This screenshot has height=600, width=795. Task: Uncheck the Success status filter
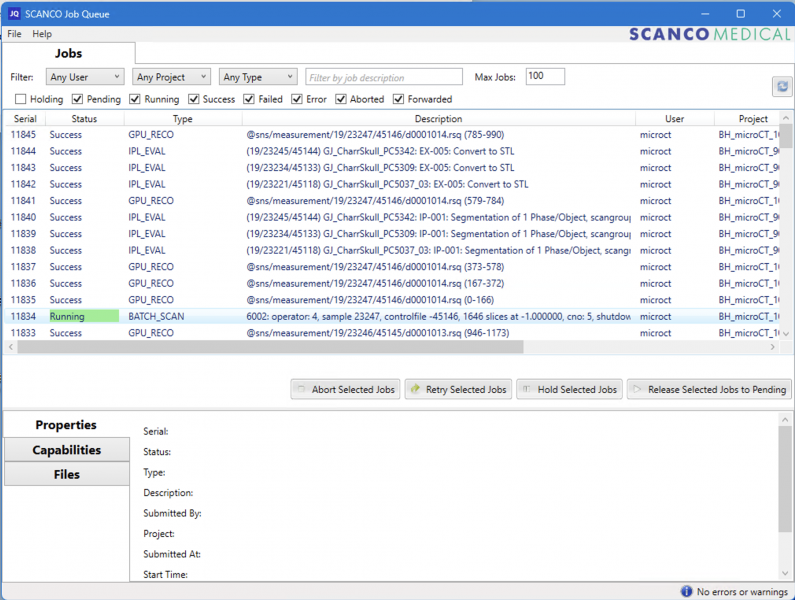click(x=193, y=99)
